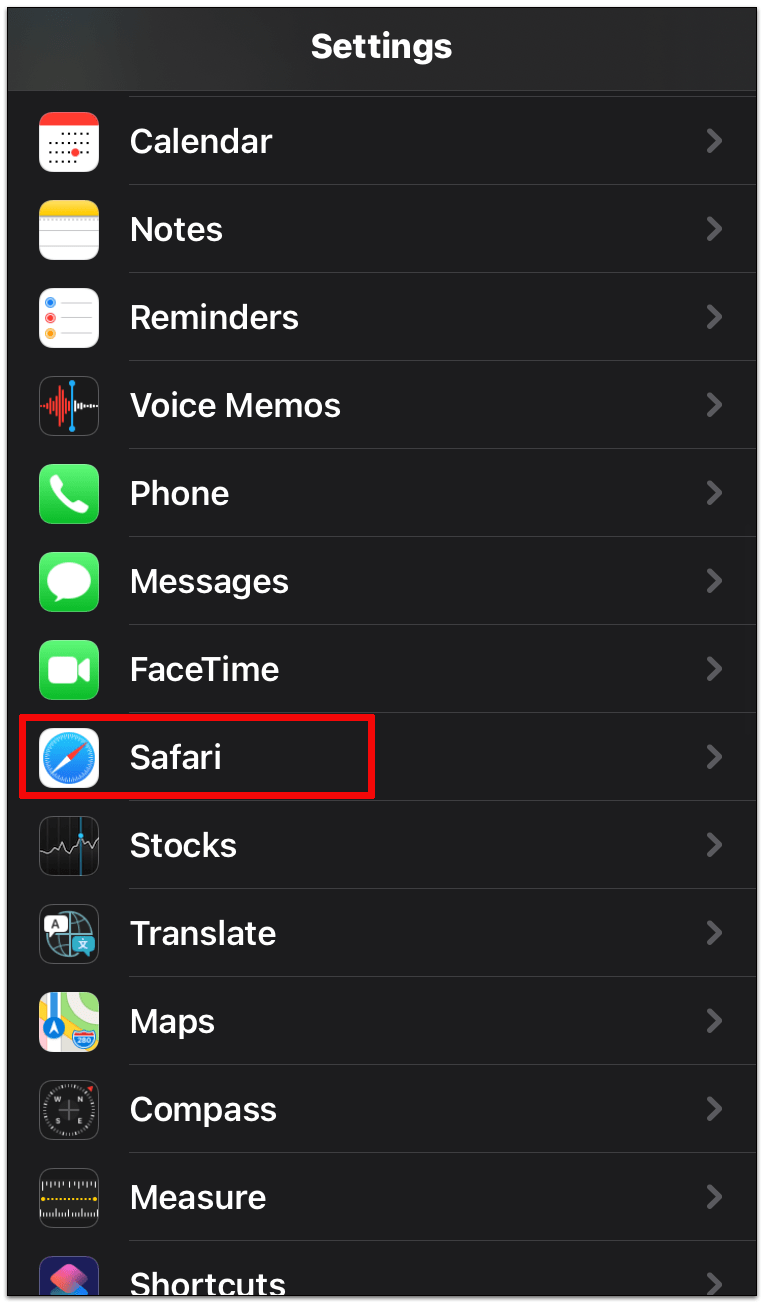Select the Shortcuts row label
The image size is (765, 1304).
click(x=208, y=1284)
